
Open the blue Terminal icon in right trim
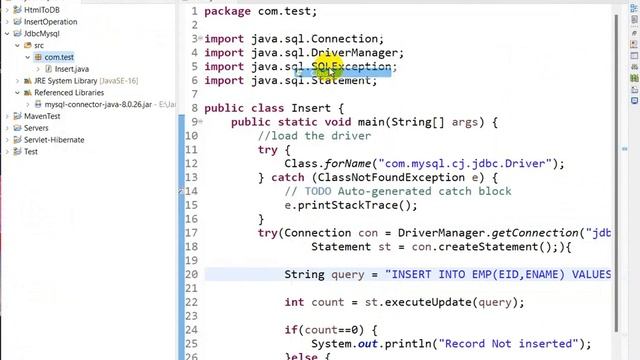tap(634, 100)
